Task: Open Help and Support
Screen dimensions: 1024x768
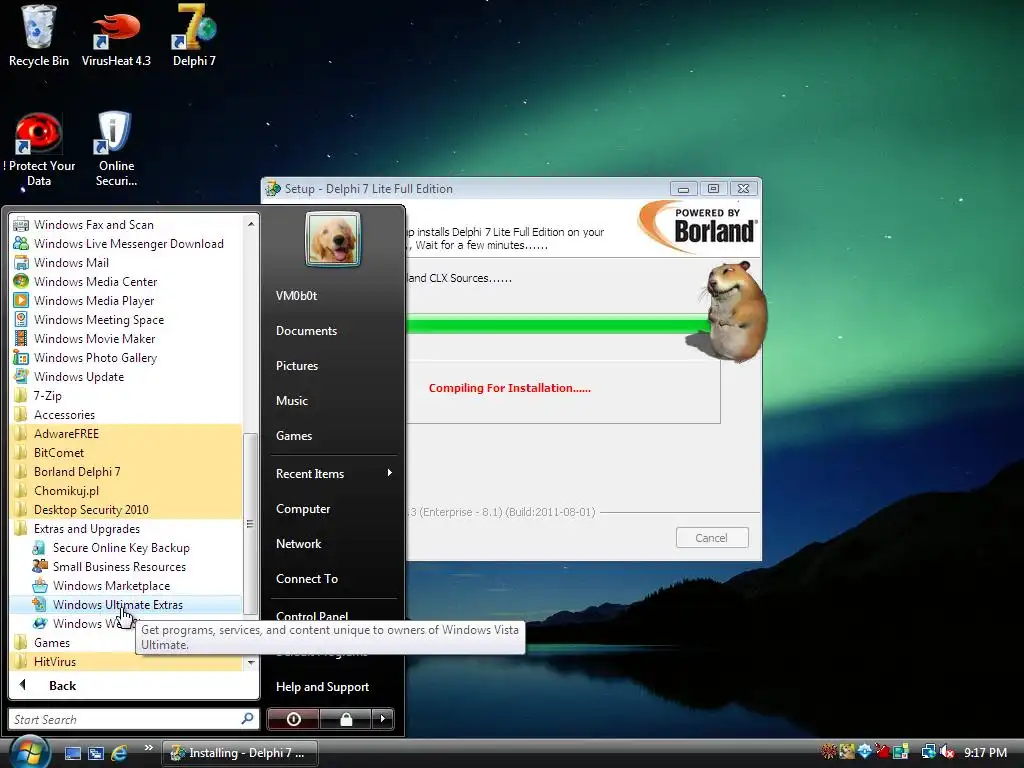Action: pos(333,686)
